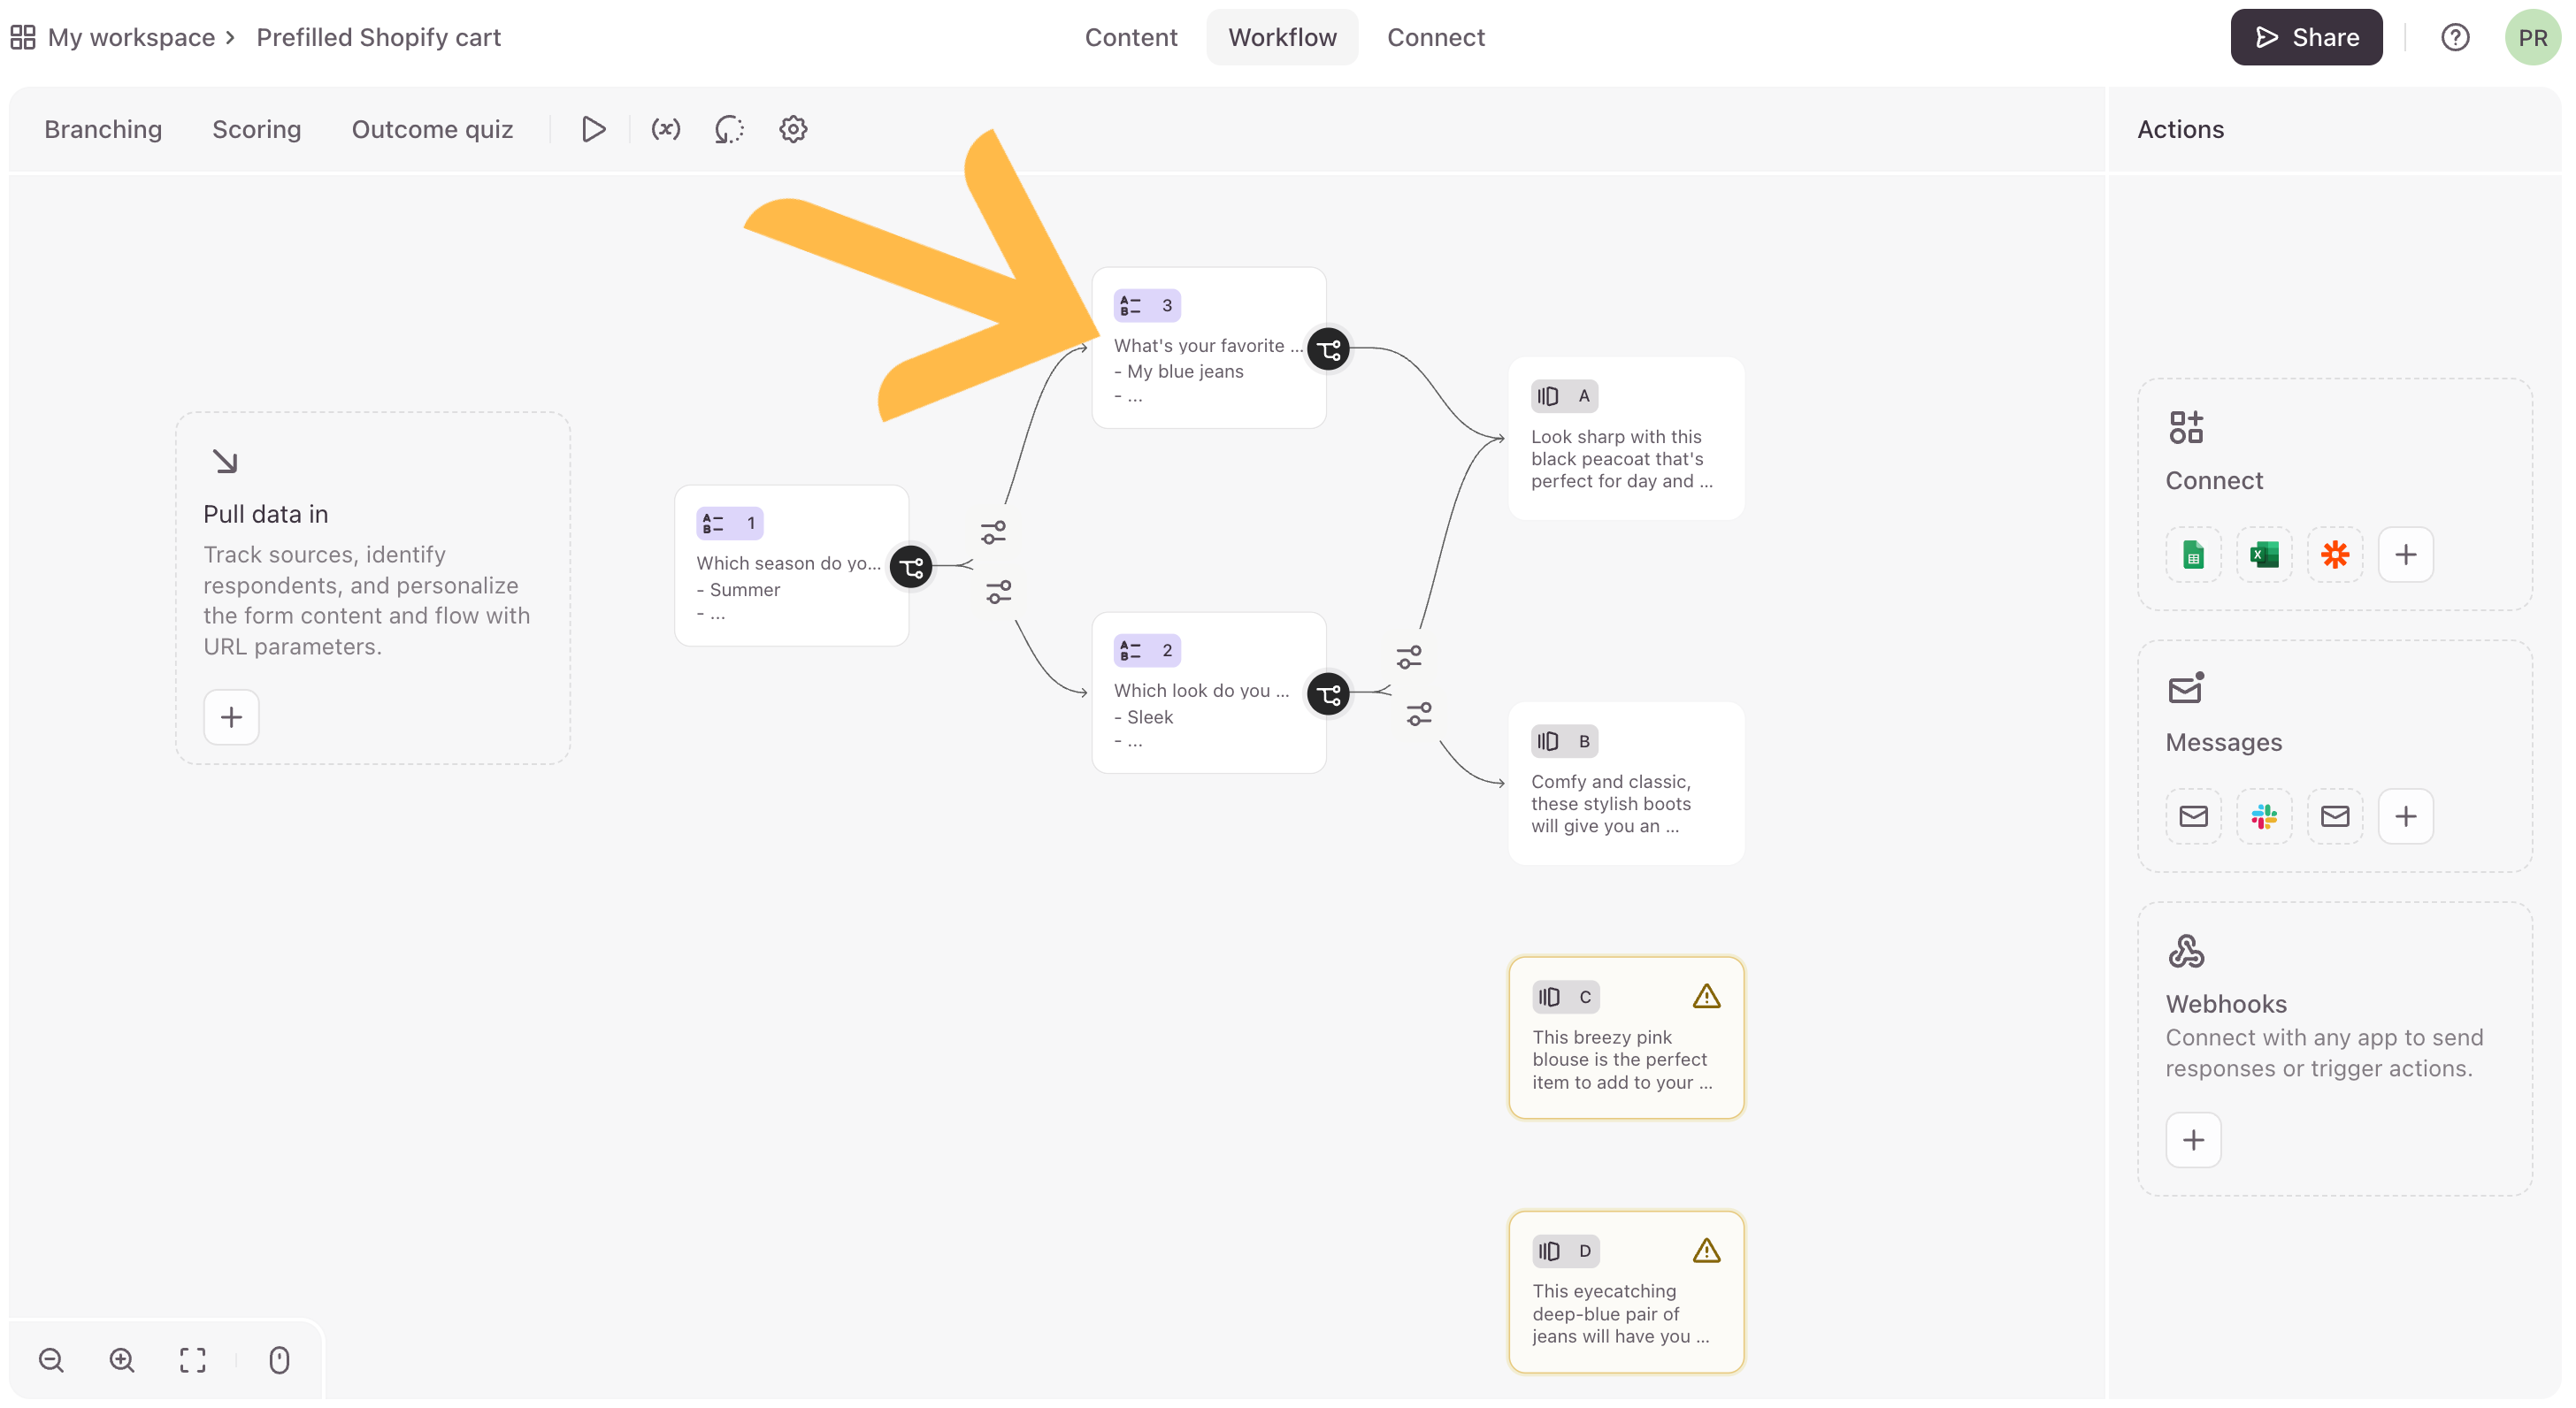Open the workspace grid icon
The width and height of the screenshot is (2576, 1408).
pyautogui.click(x=23, y=38)
